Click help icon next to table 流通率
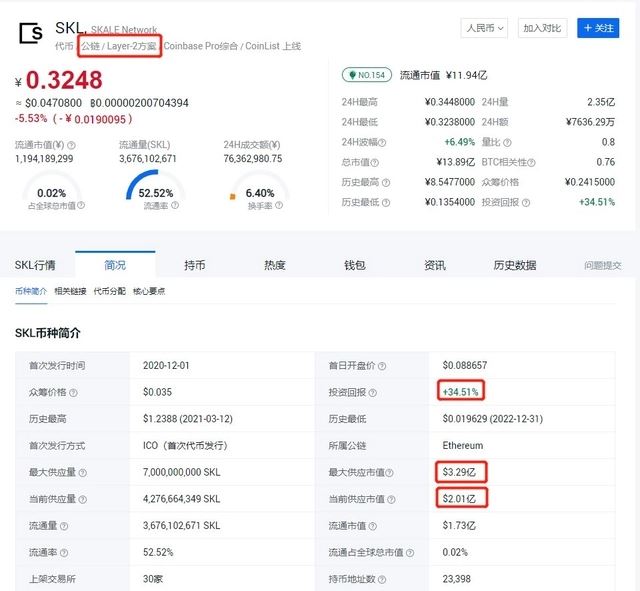The image size is (640, 591). point(64,553)
